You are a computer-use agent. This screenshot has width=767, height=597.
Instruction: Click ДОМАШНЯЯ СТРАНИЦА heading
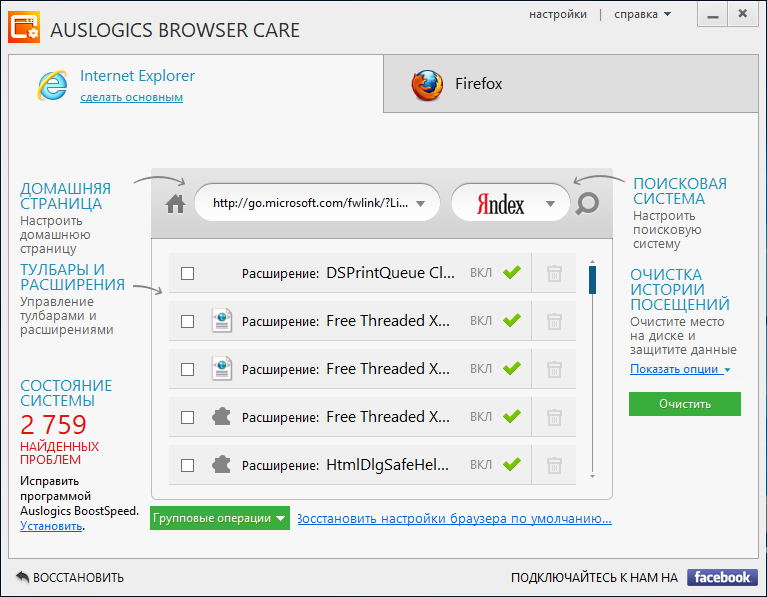(66, 196)
